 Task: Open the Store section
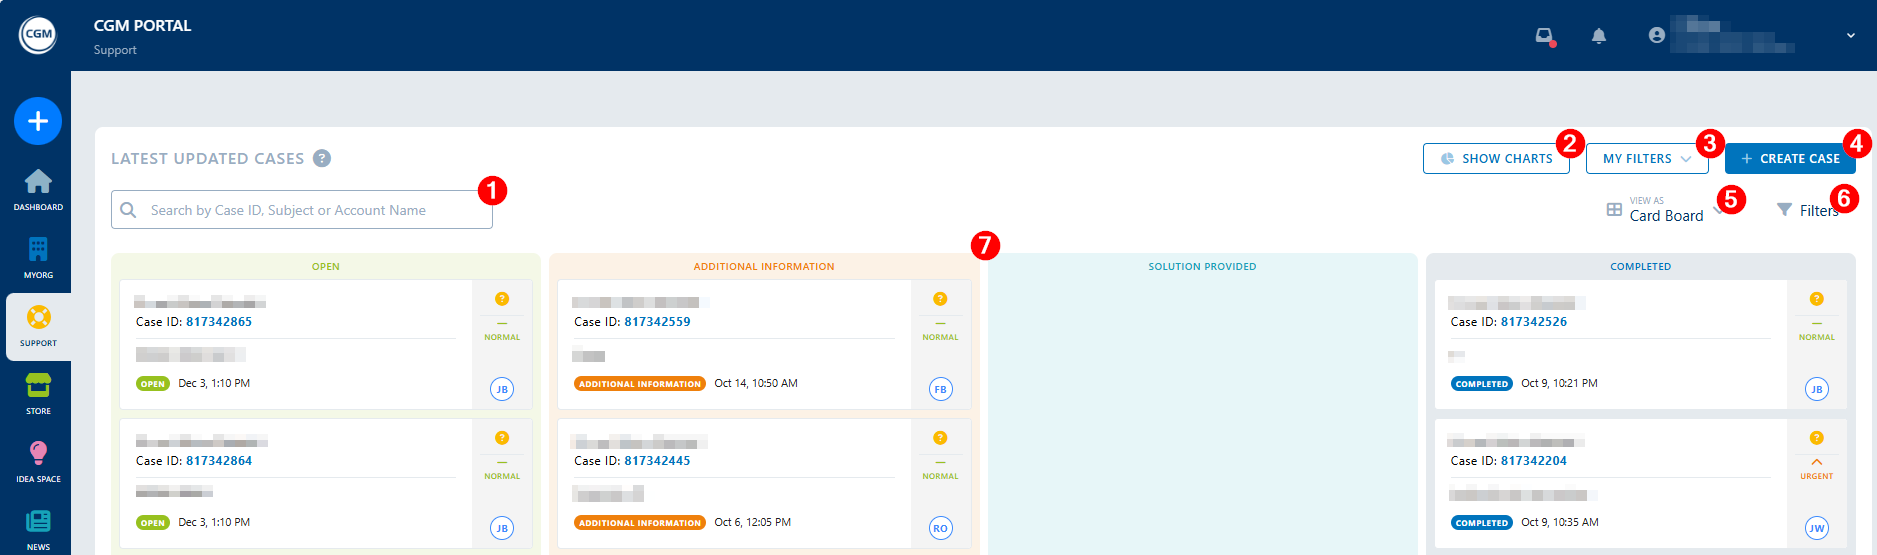38,394
